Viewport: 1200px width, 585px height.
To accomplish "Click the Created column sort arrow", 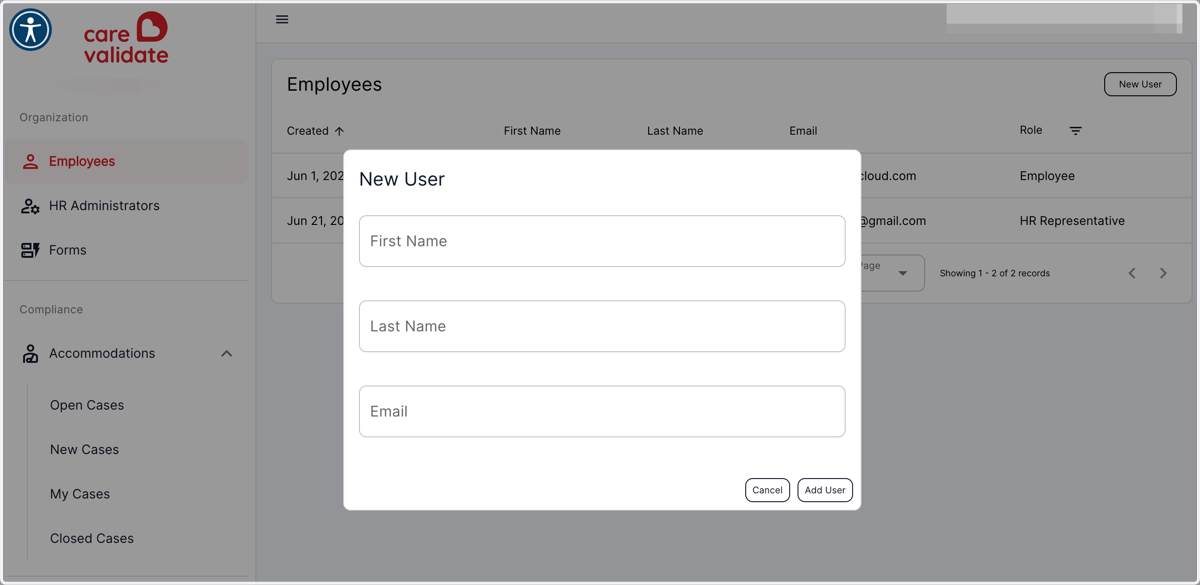I will pos(339,131).
